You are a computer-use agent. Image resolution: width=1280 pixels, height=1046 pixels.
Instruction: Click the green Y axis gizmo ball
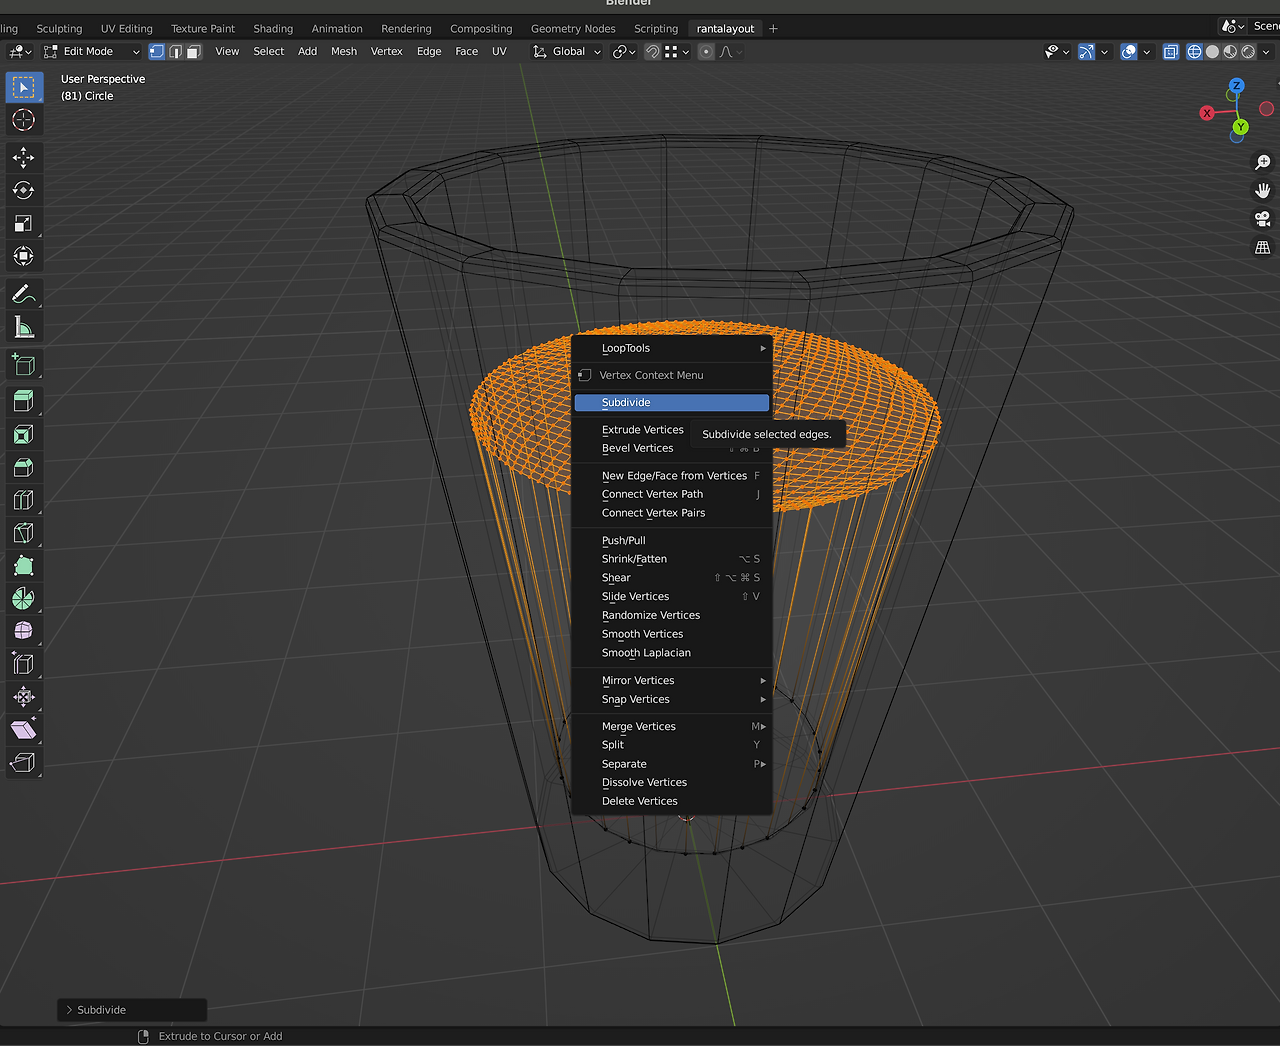pos(1240,127)
